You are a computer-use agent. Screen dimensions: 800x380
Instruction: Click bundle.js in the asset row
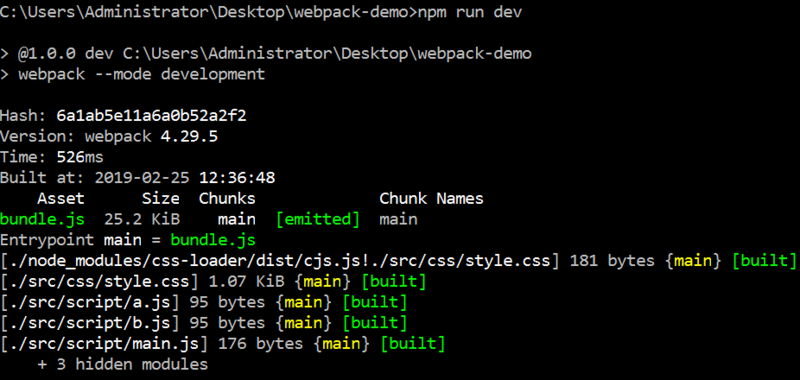pyautogui.click(x=42, y=219)
